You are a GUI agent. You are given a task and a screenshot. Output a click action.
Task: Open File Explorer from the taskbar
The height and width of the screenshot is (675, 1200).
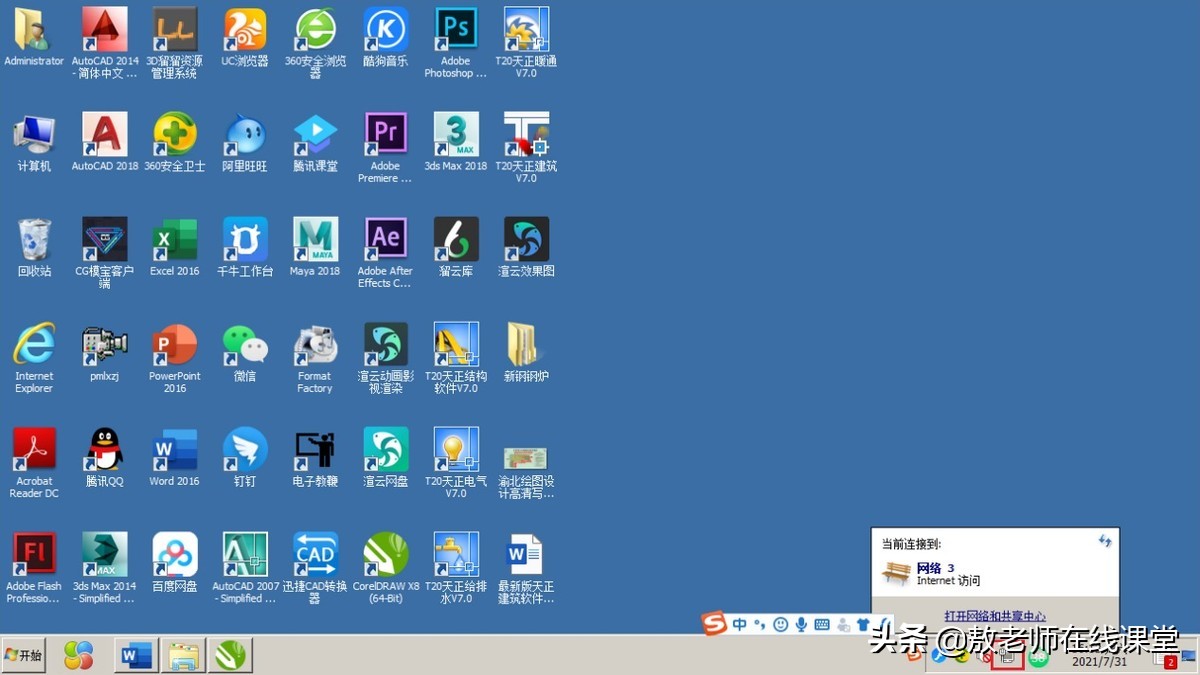coord(183,656)
